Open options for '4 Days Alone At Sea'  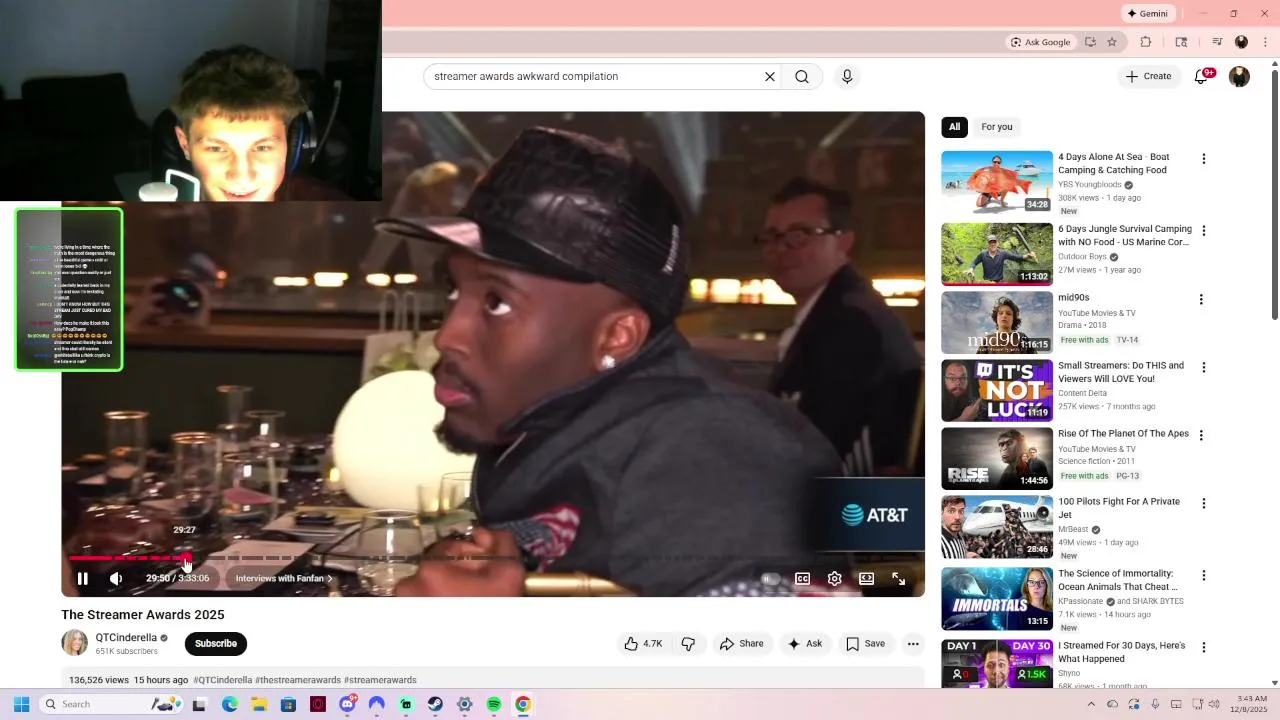(x=1203, y=158)
